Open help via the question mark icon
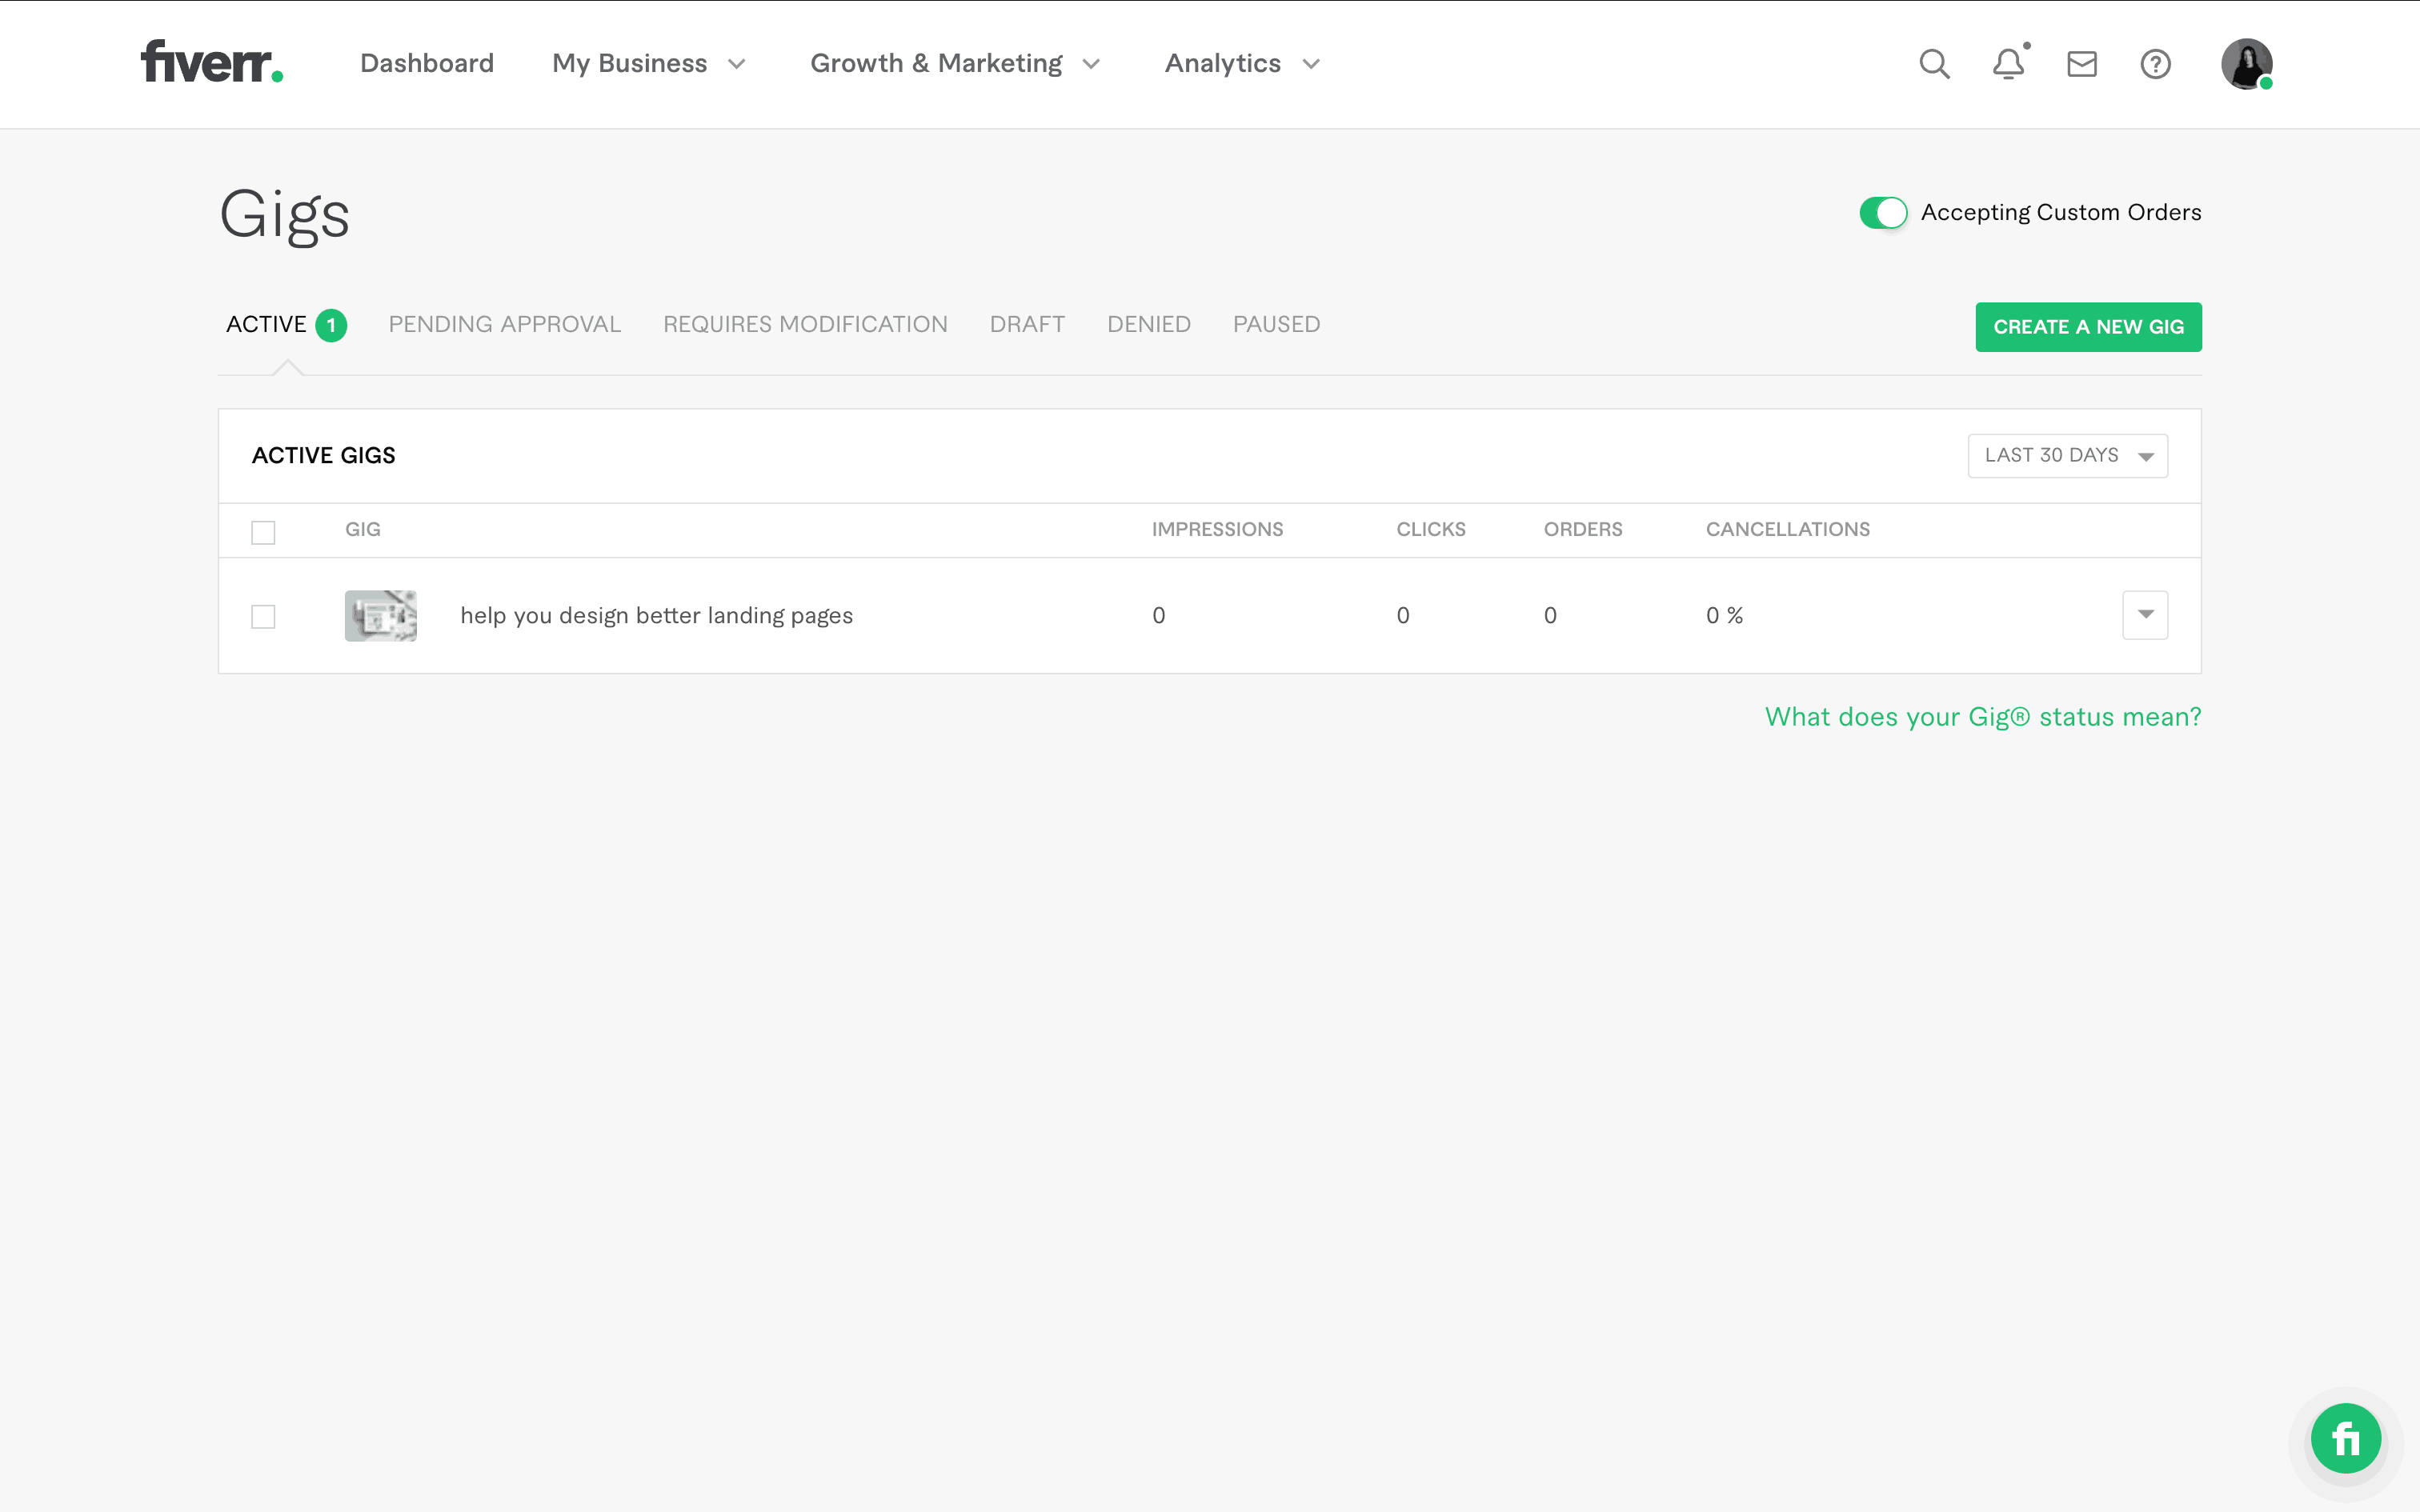The height and width of the screenshot is (1512, 2420). click(2155, 64)
